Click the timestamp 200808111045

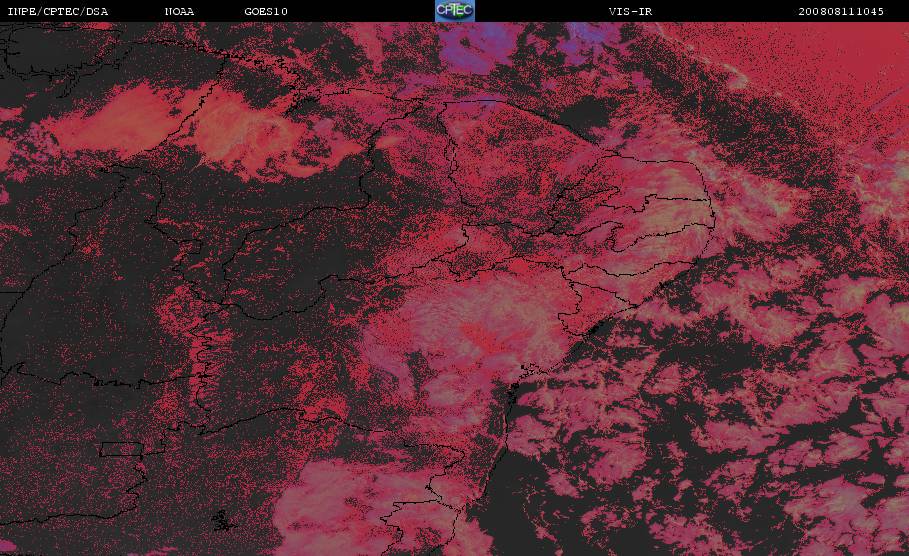841,11
